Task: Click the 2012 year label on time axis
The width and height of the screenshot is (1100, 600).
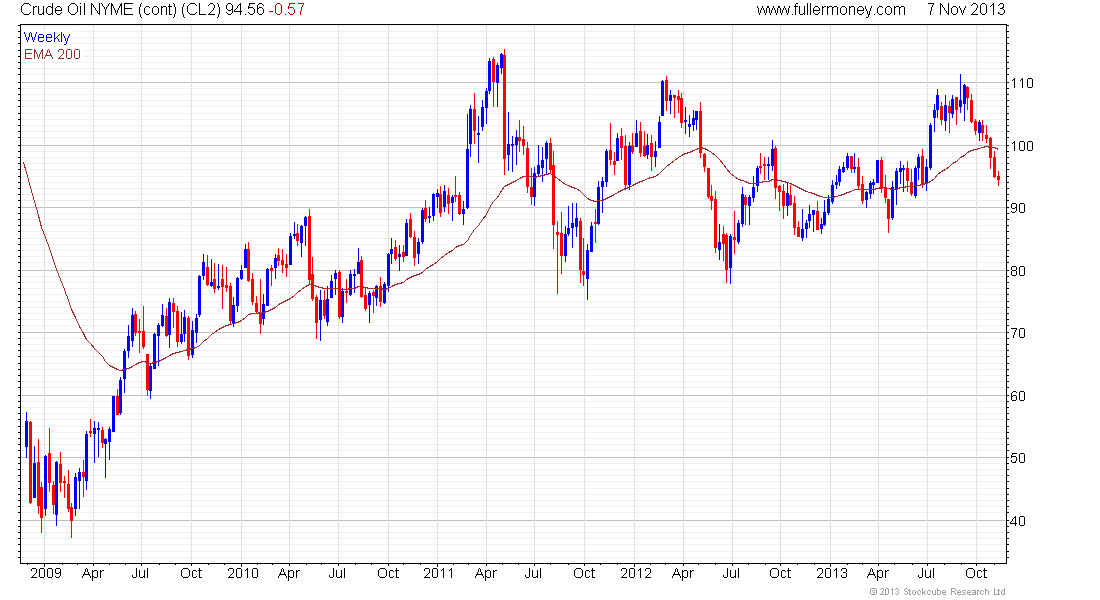Action: click(x=636, y=573)
